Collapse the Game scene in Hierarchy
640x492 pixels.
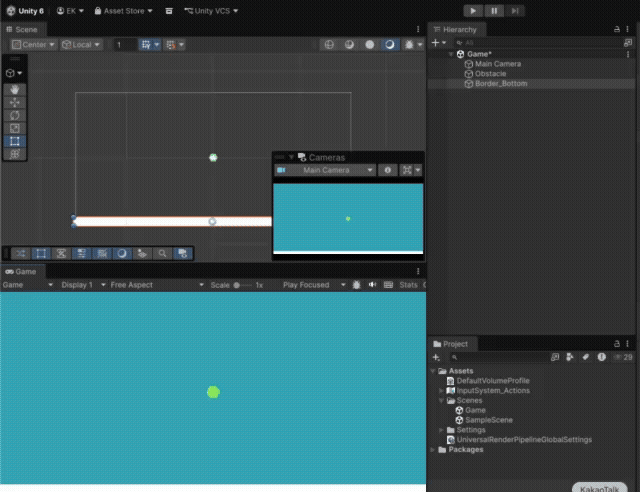(x=451, y=54)
